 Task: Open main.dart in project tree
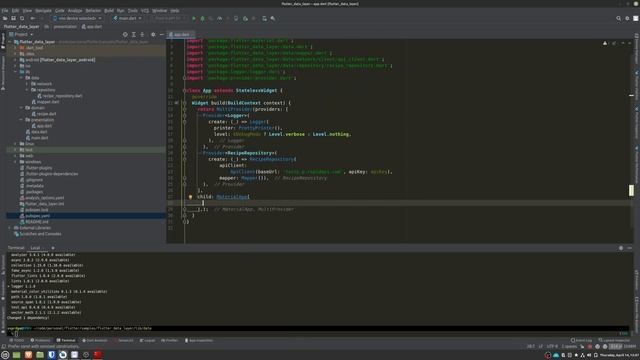(x=38, y=138)
